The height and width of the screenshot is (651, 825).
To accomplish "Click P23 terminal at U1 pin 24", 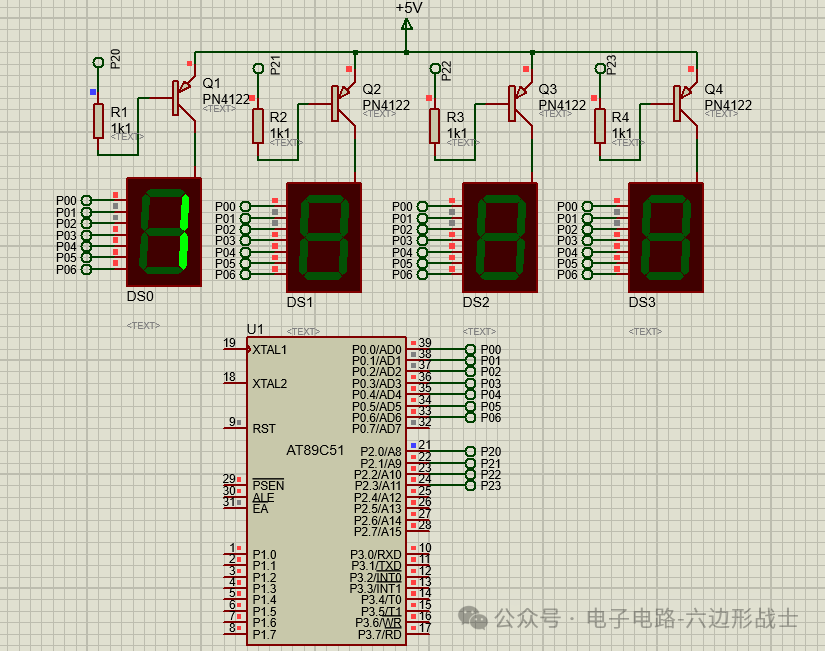I will pyautogui.click(x=470, y=485).
